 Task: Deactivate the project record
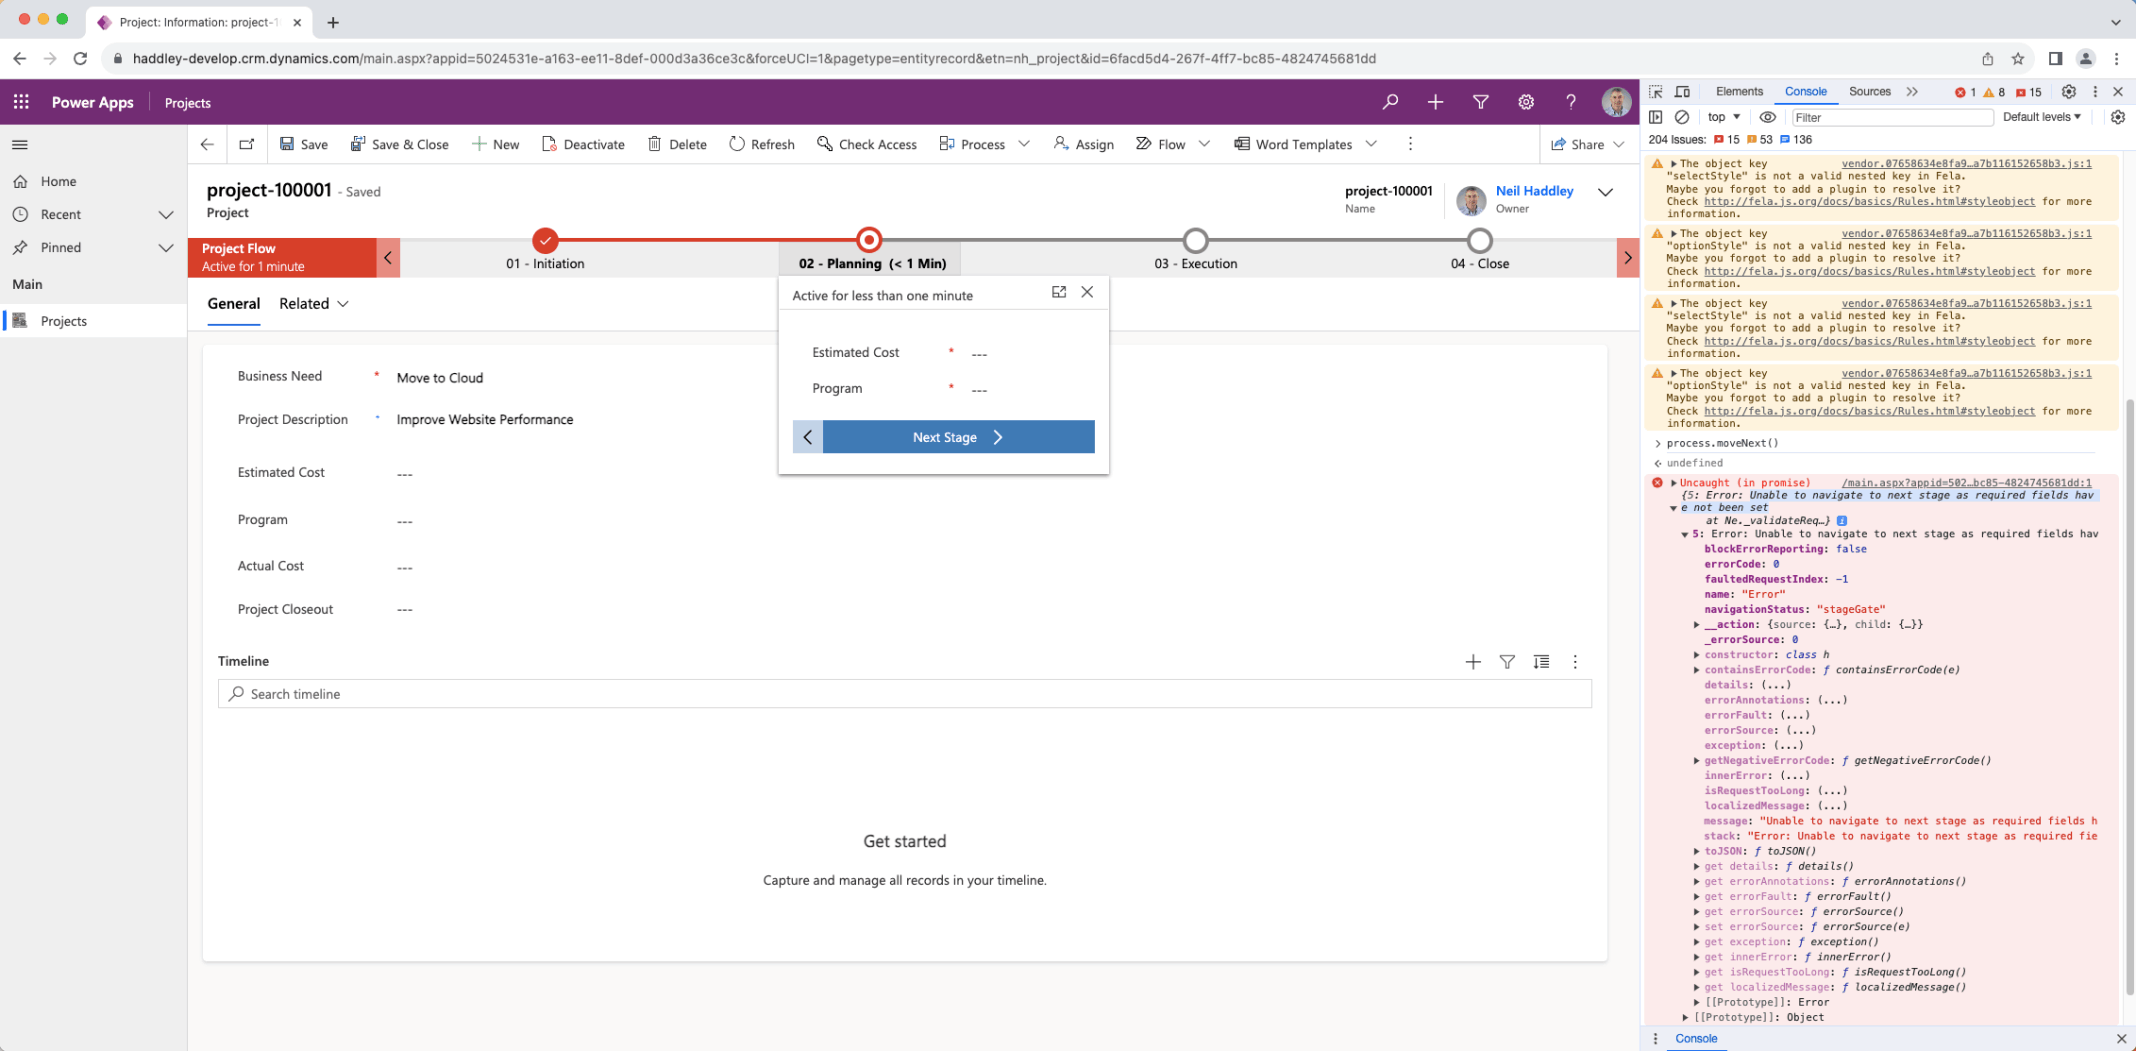click(x=583, y=144)
